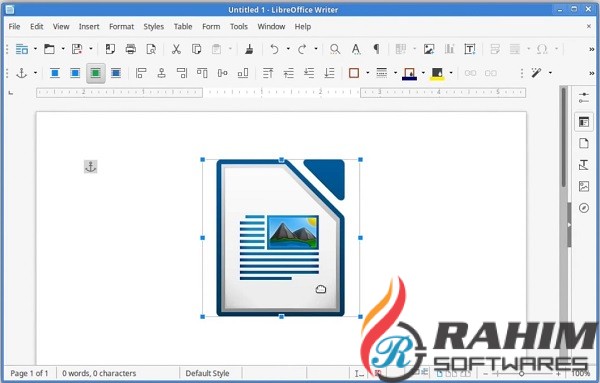Open Find and Replace magnifier icon

pos(335,49)
